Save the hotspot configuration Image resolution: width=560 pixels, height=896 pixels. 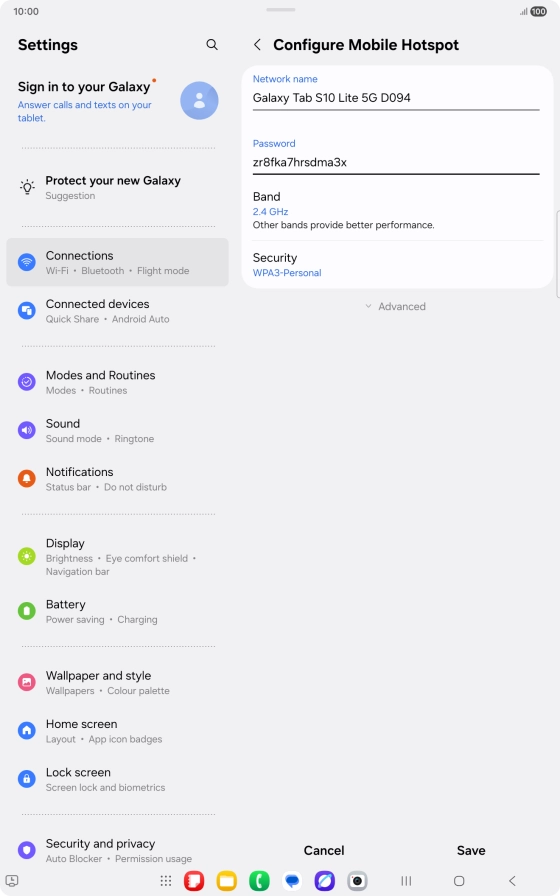point(471,850)
